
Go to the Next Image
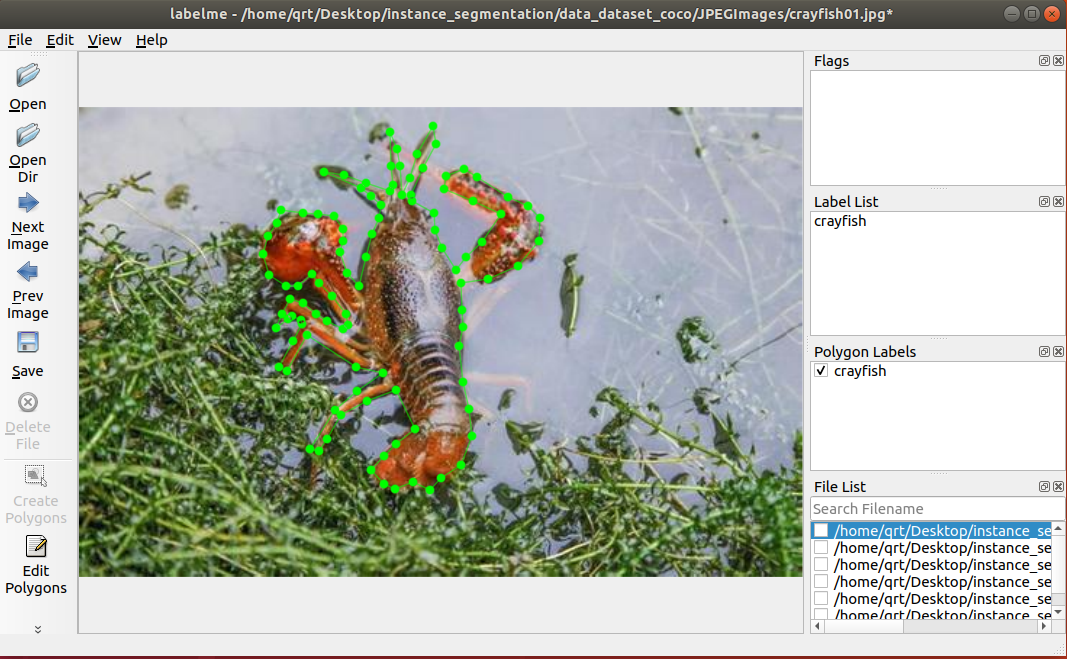[x=28, y=203]
